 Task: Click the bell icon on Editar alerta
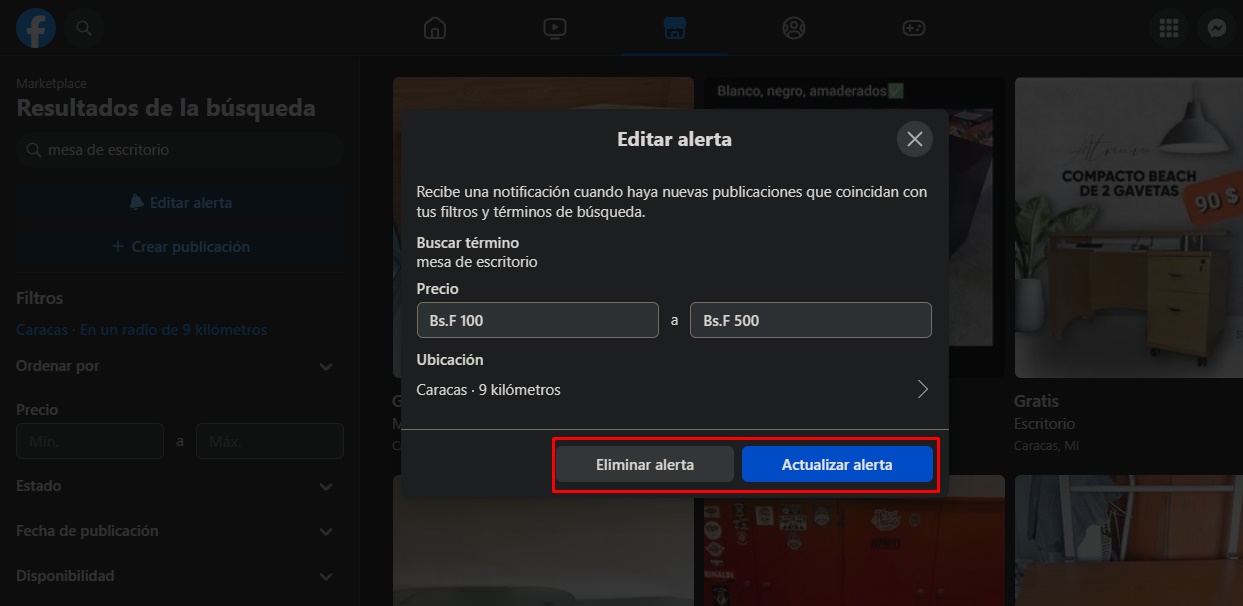(x=137, y=202)
